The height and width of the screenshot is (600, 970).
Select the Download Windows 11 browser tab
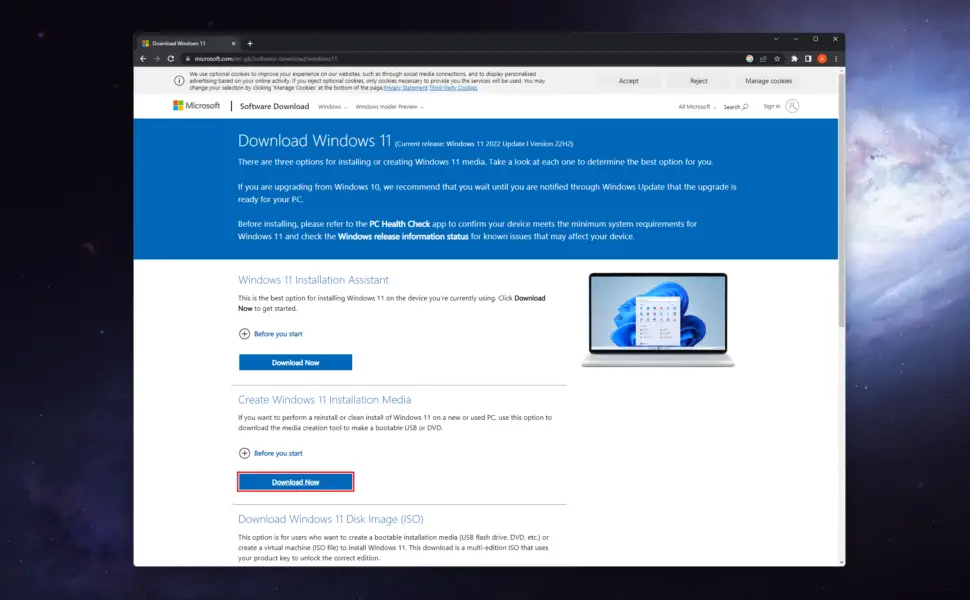point(189,43)
